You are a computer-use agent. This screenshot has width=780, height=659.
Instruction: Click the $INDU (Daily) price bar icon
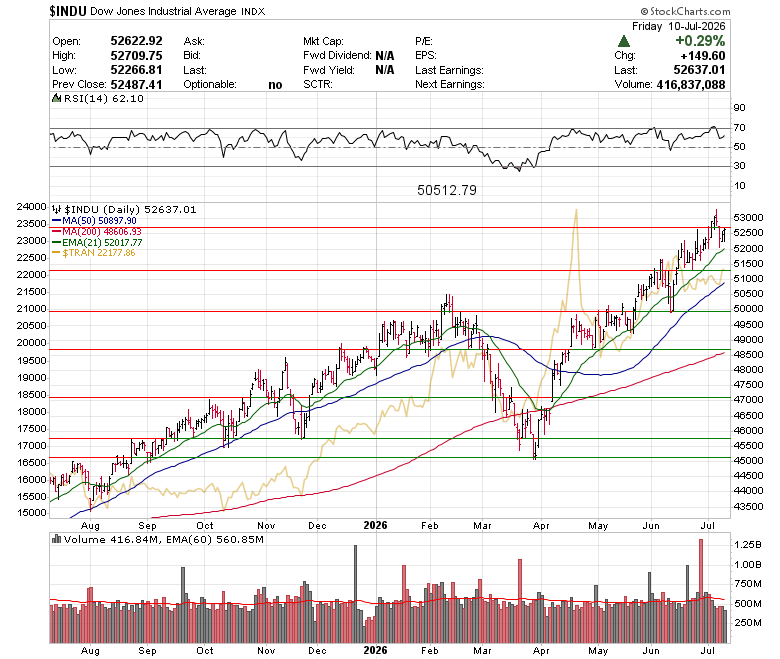click(x=57, y=209)
